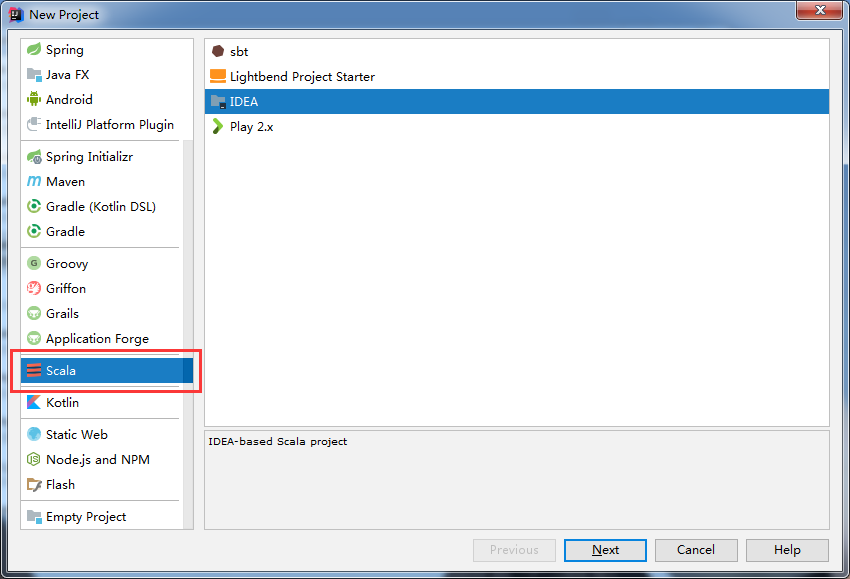Screen dimensions: 850x579
Task: Choose Spring Initializr from list
Action: [x=89, y=157]
